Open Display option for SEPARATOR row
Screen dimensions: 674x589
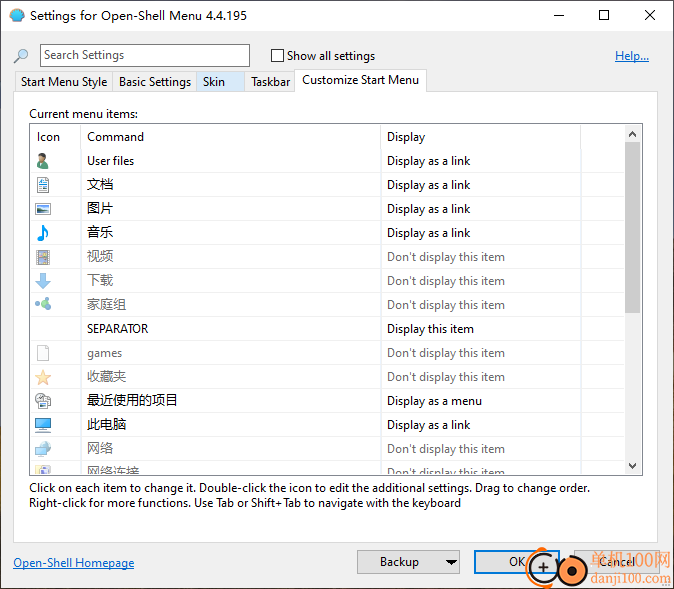point(430,329)
